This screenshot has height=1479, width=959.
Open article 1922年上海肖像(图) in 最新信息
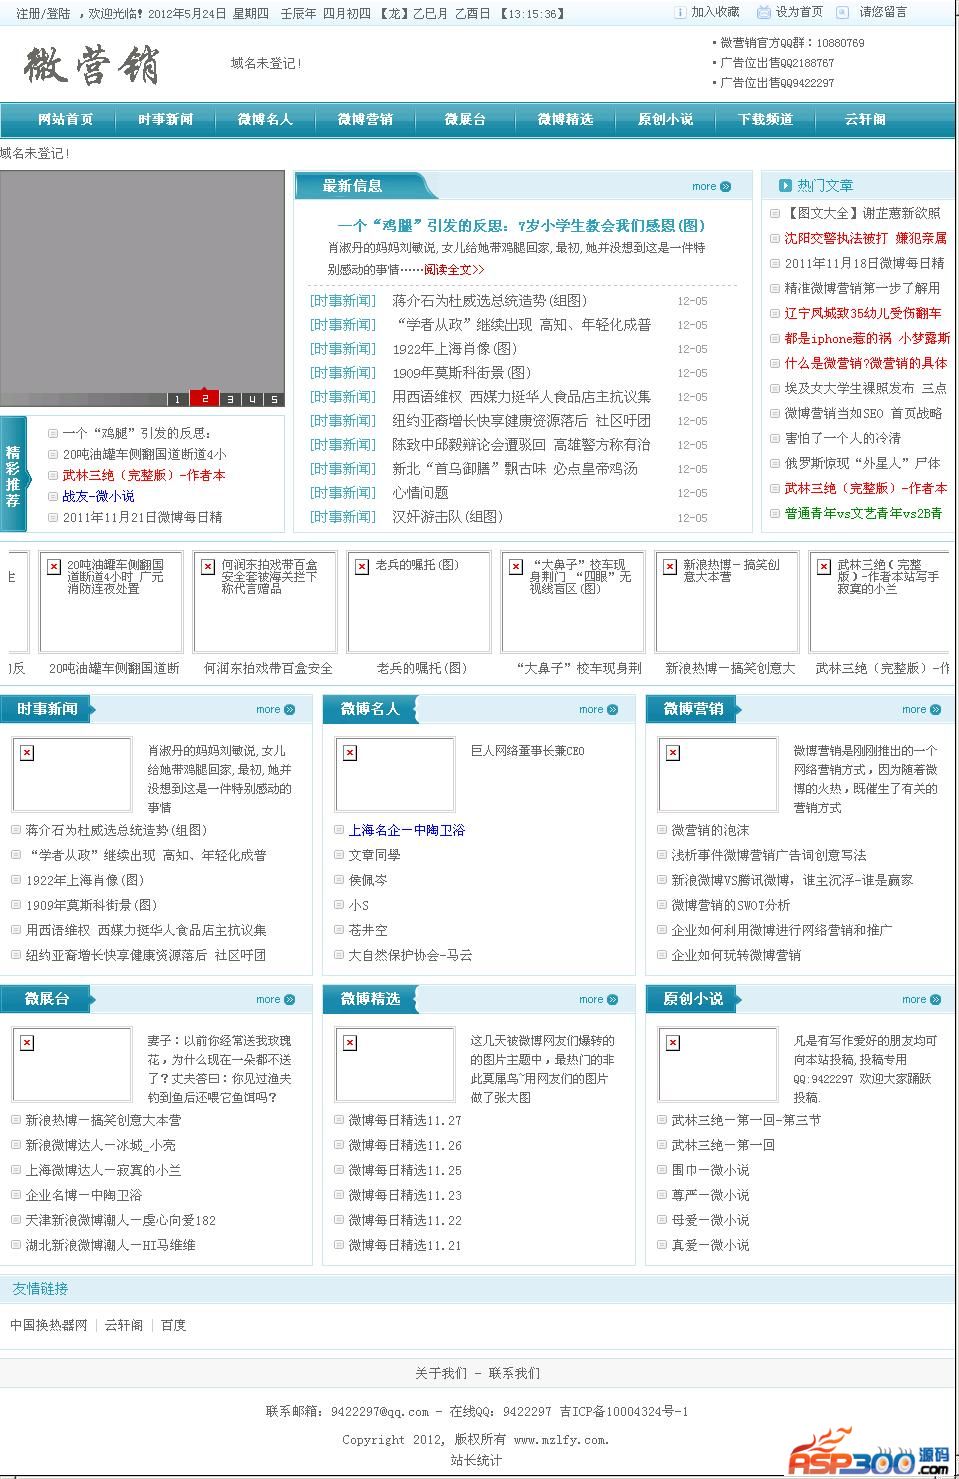(455, 349)
